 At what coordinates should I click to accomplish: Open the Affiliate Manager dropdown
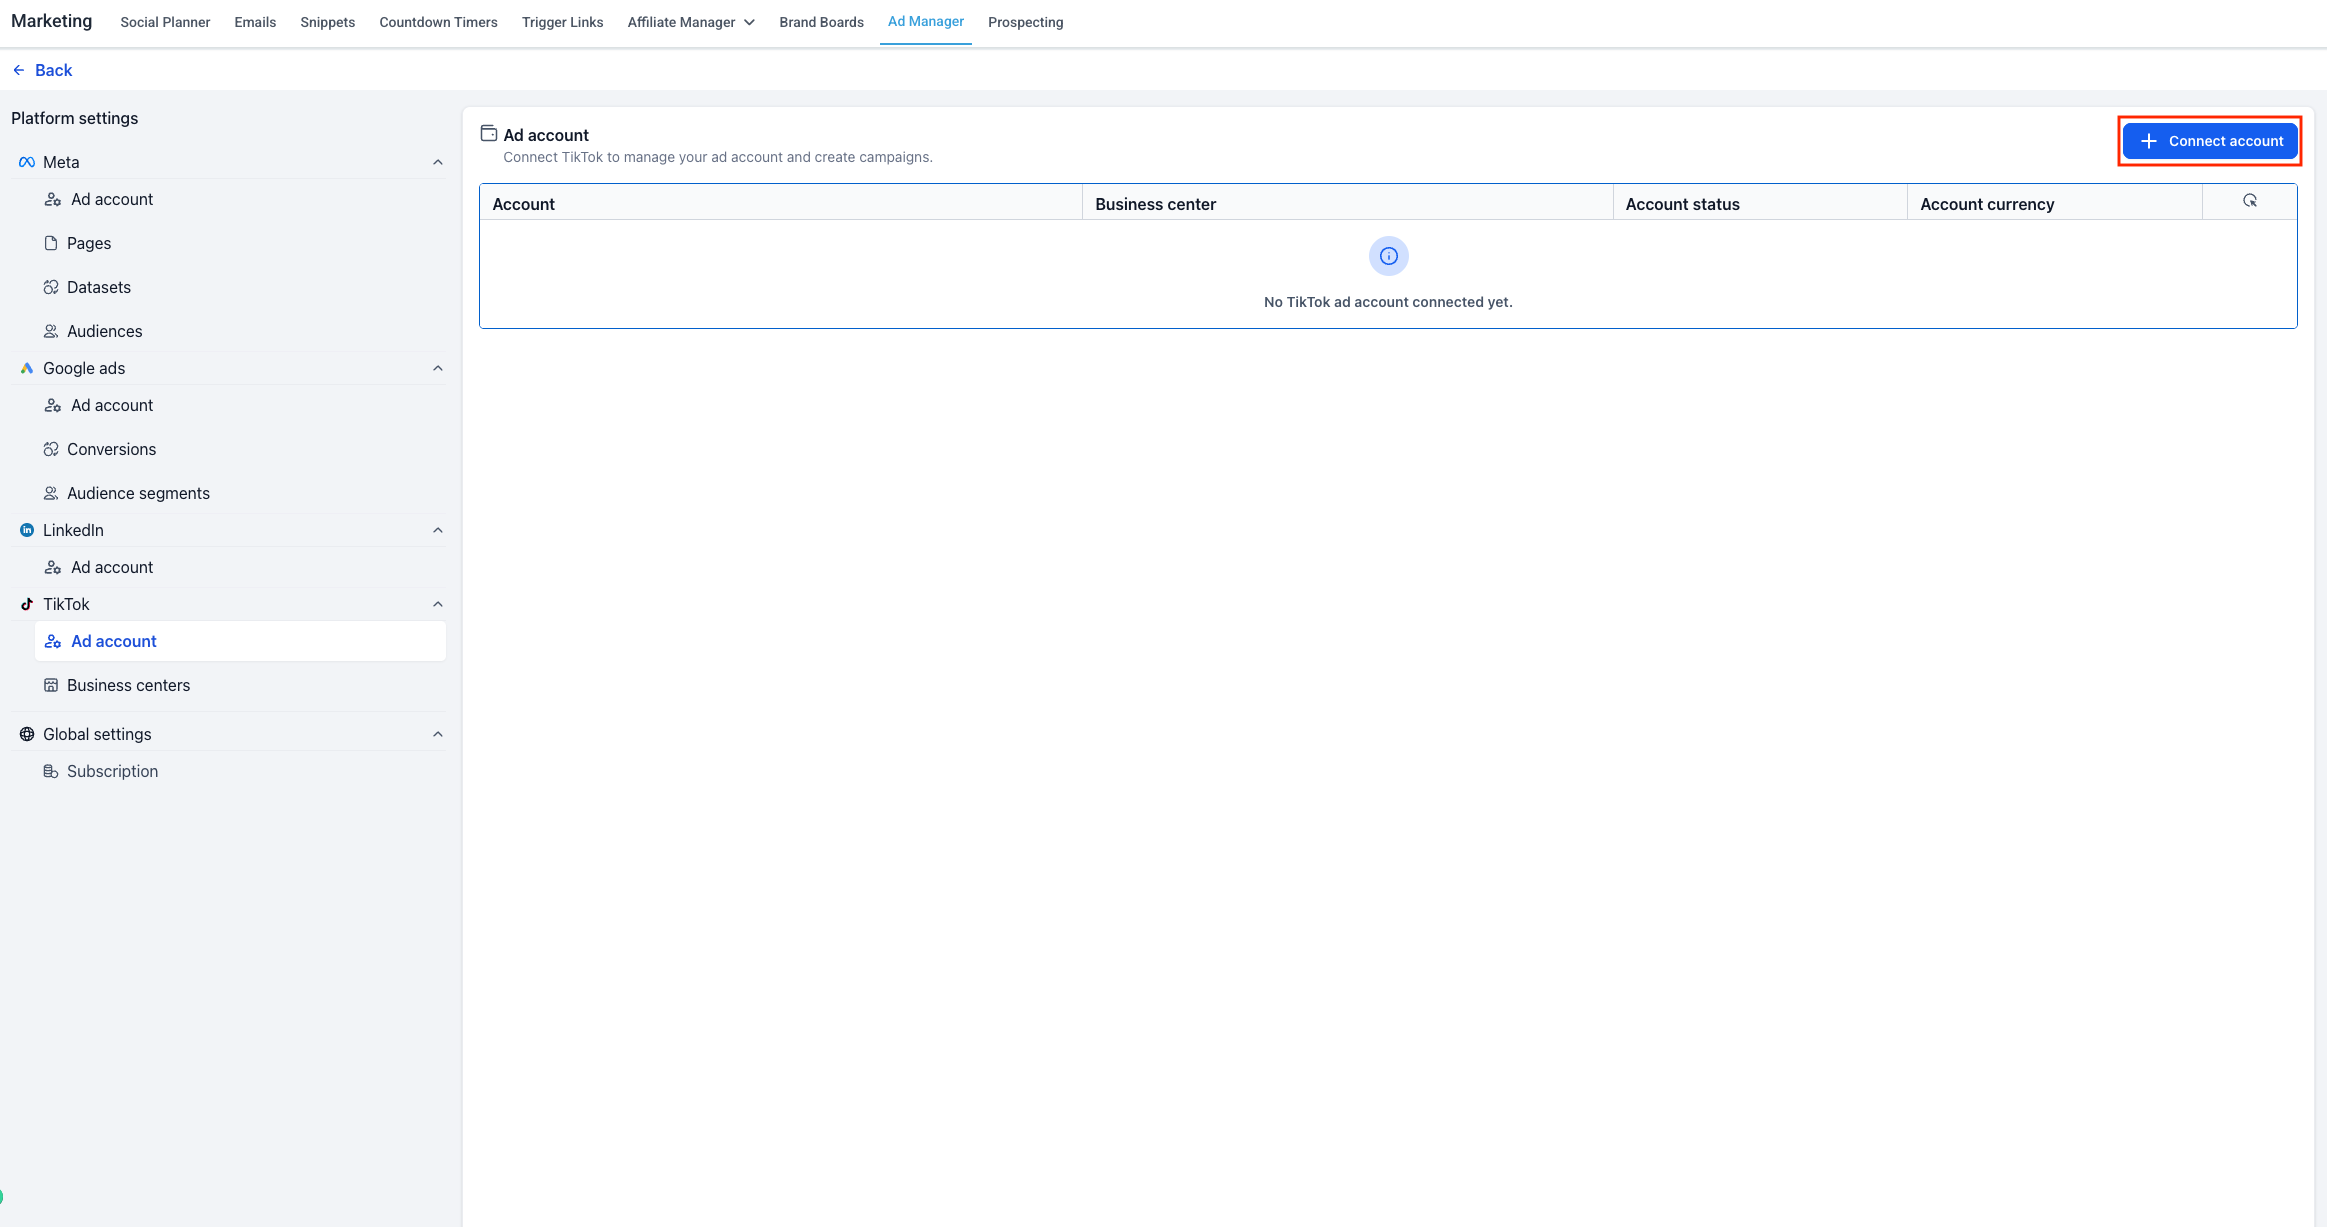[x=691, y=22]
